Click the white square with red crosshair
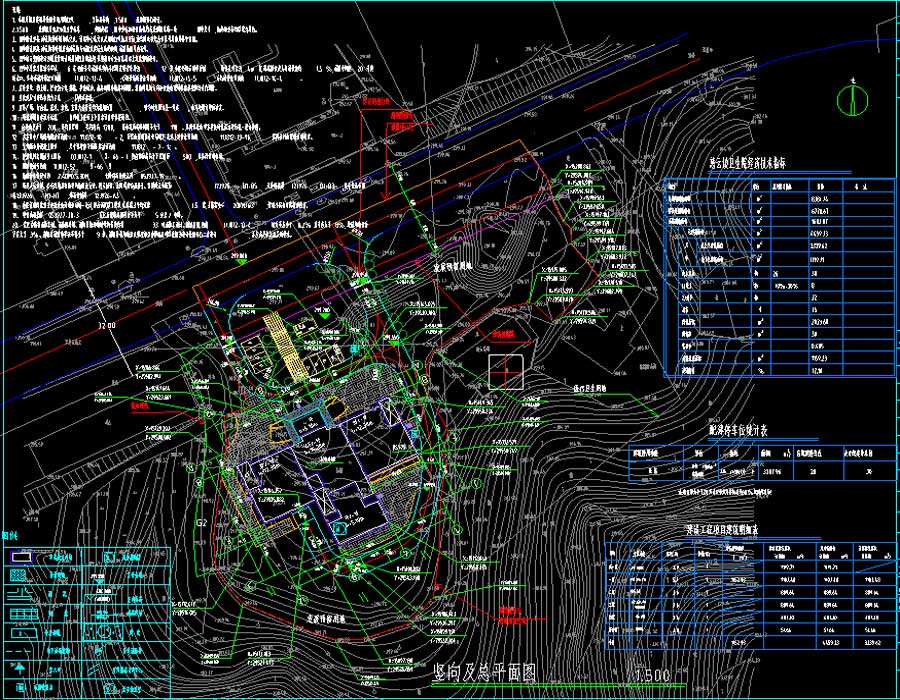The width and height of the screenshot is (900, 700). [x=506, y=372]
